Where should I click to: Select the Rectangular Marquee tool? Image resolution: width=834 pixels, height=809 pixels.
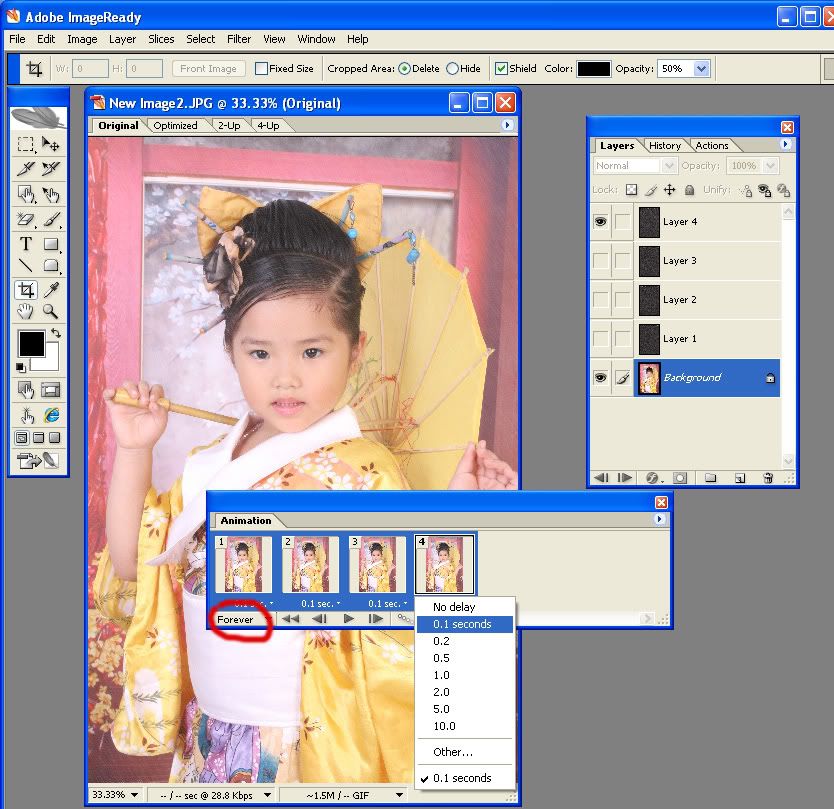point(26,145)
